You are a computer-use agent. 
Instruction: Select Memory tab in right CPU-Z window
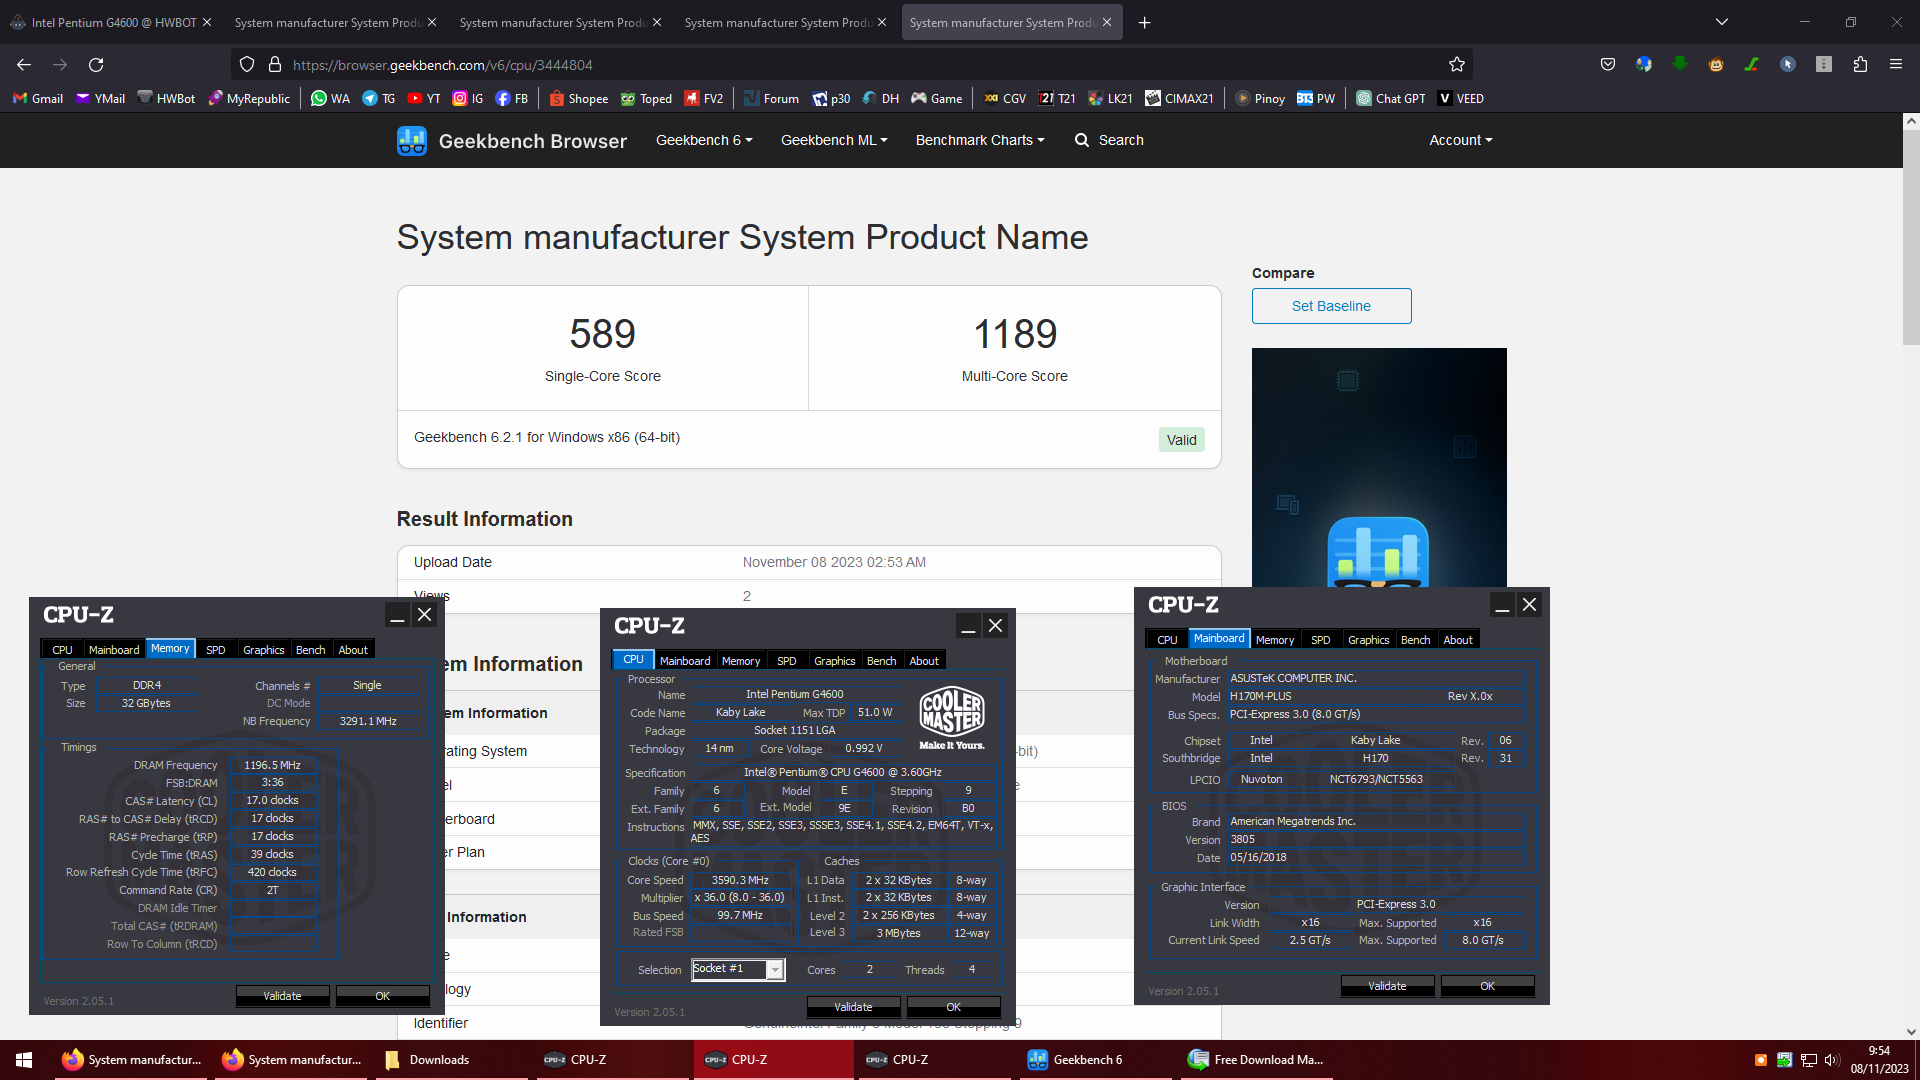(x=1275, y=640)
